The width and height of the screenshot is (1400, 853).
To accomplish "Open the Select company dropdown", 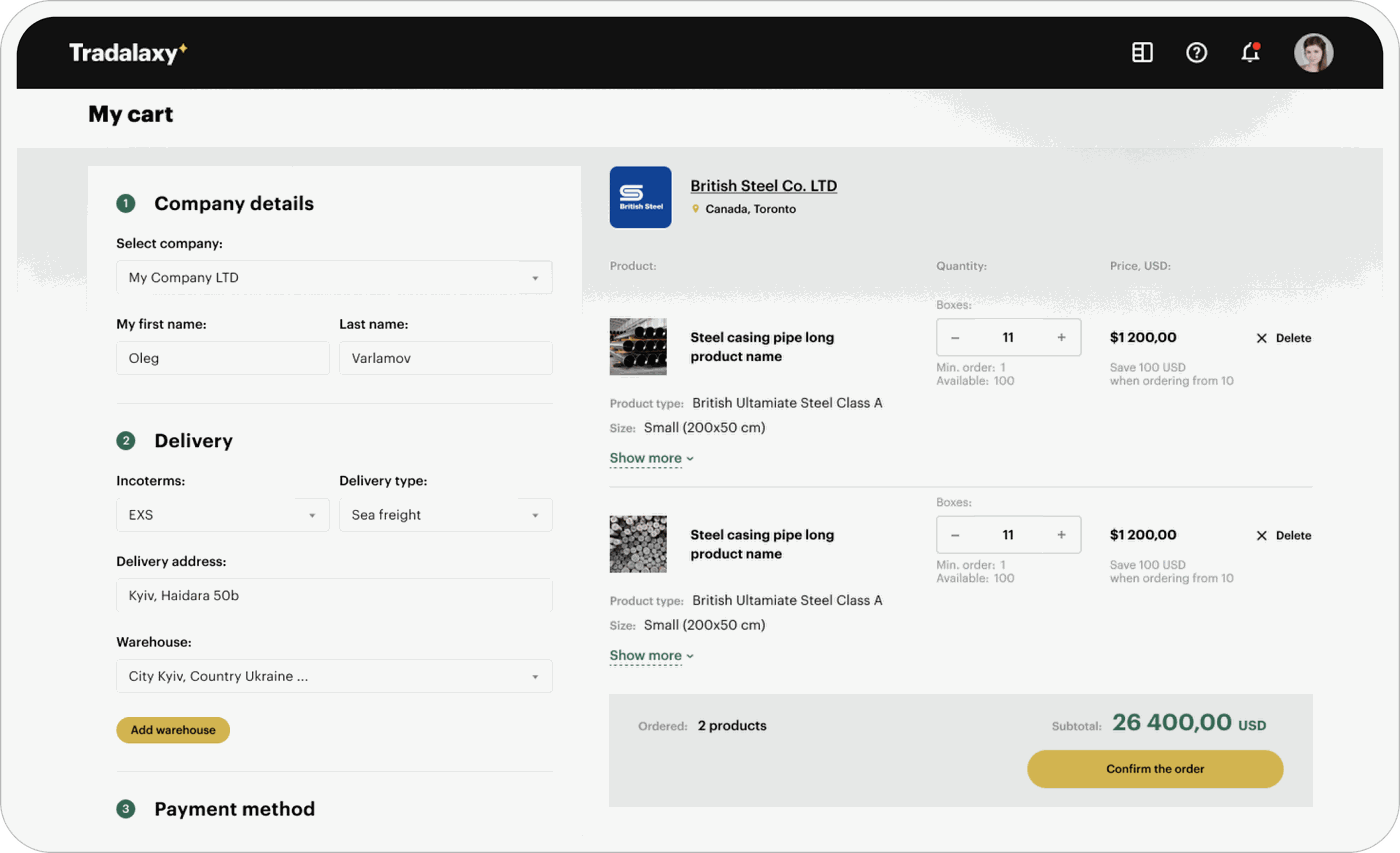I will coord(334,277).
